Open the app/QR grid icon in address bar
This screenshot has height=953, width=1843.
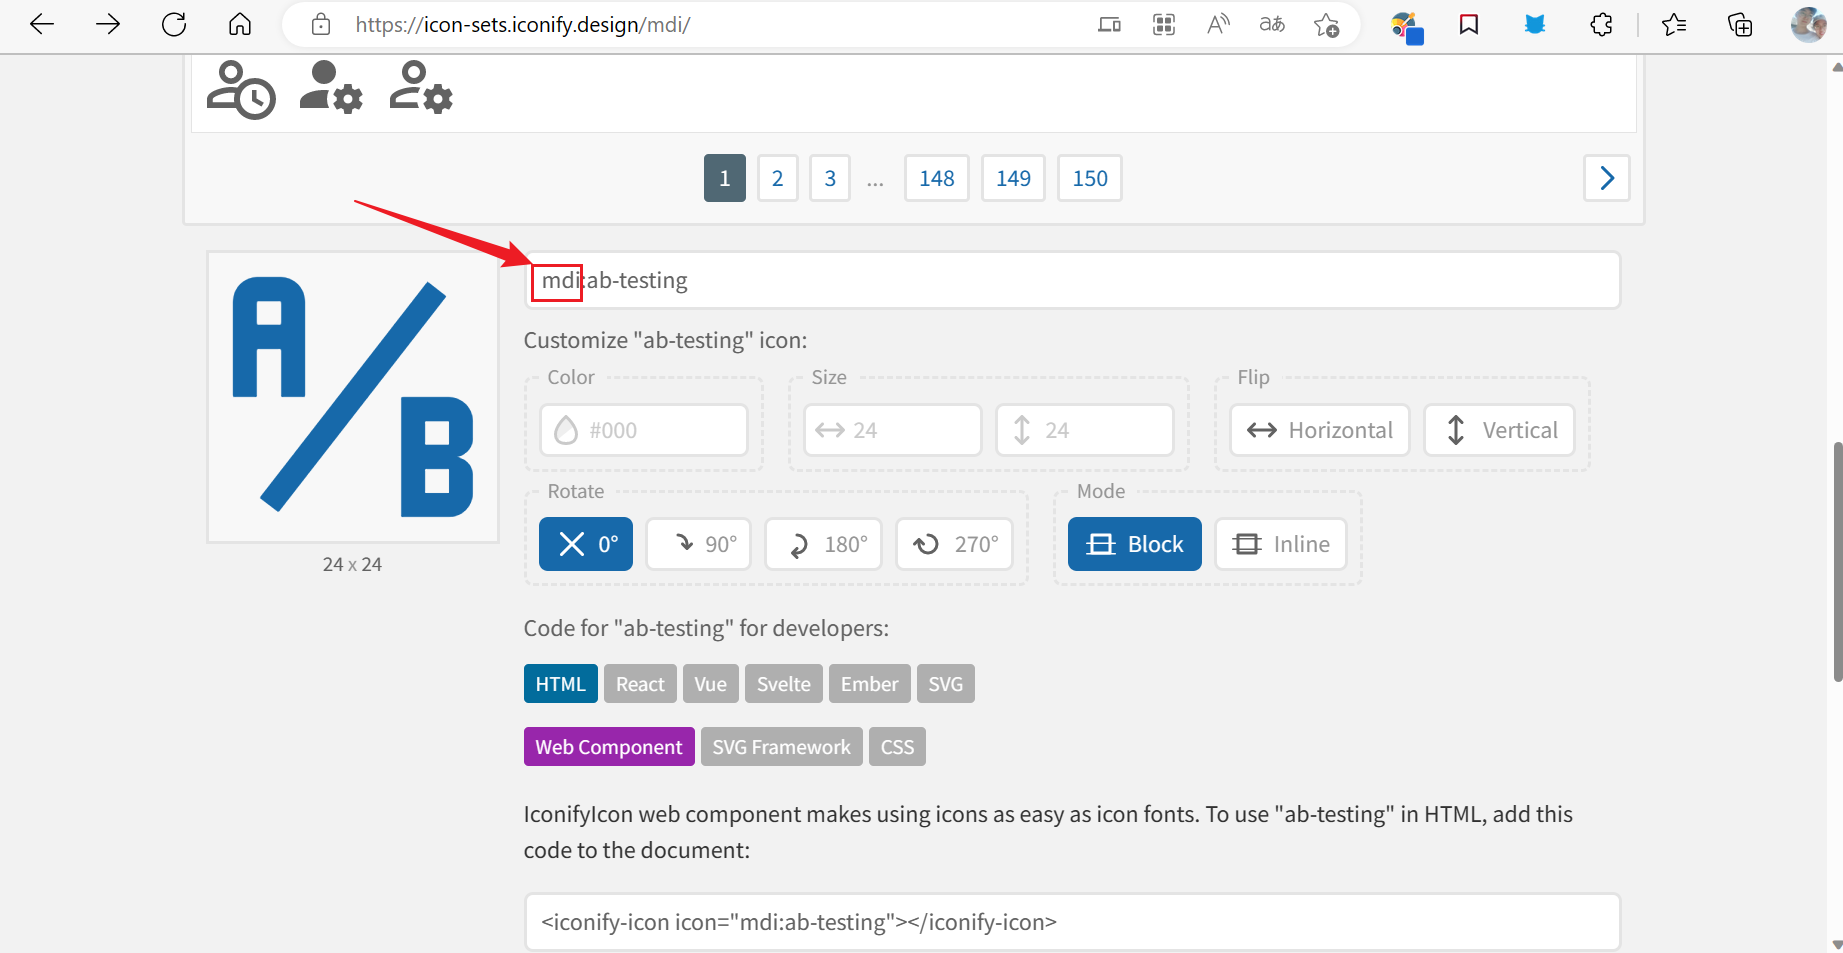coord(1164,24)
